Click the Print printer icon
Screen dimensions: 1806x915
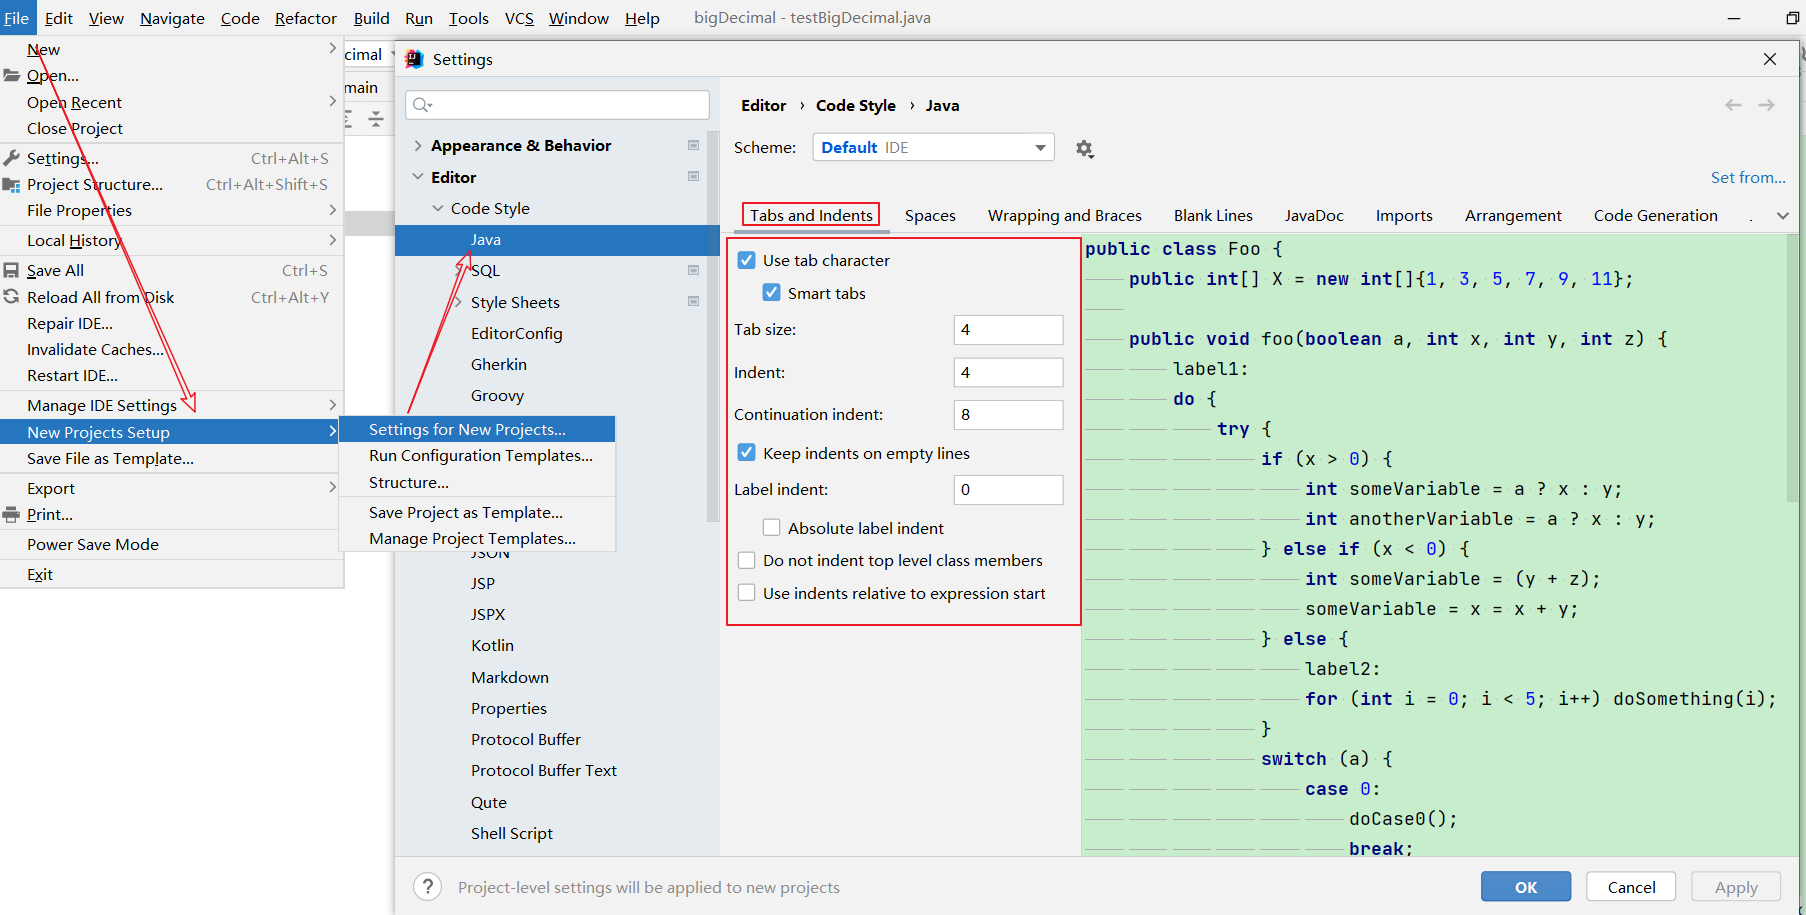pyautogui.click(x=12, y=515)
